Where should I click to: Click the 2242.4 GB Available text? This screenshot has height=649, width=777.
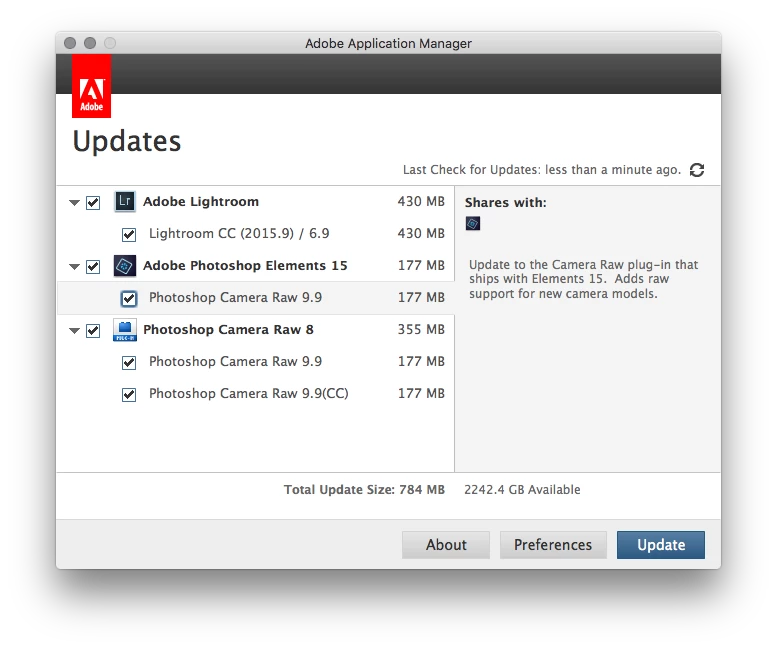[522, 489]
